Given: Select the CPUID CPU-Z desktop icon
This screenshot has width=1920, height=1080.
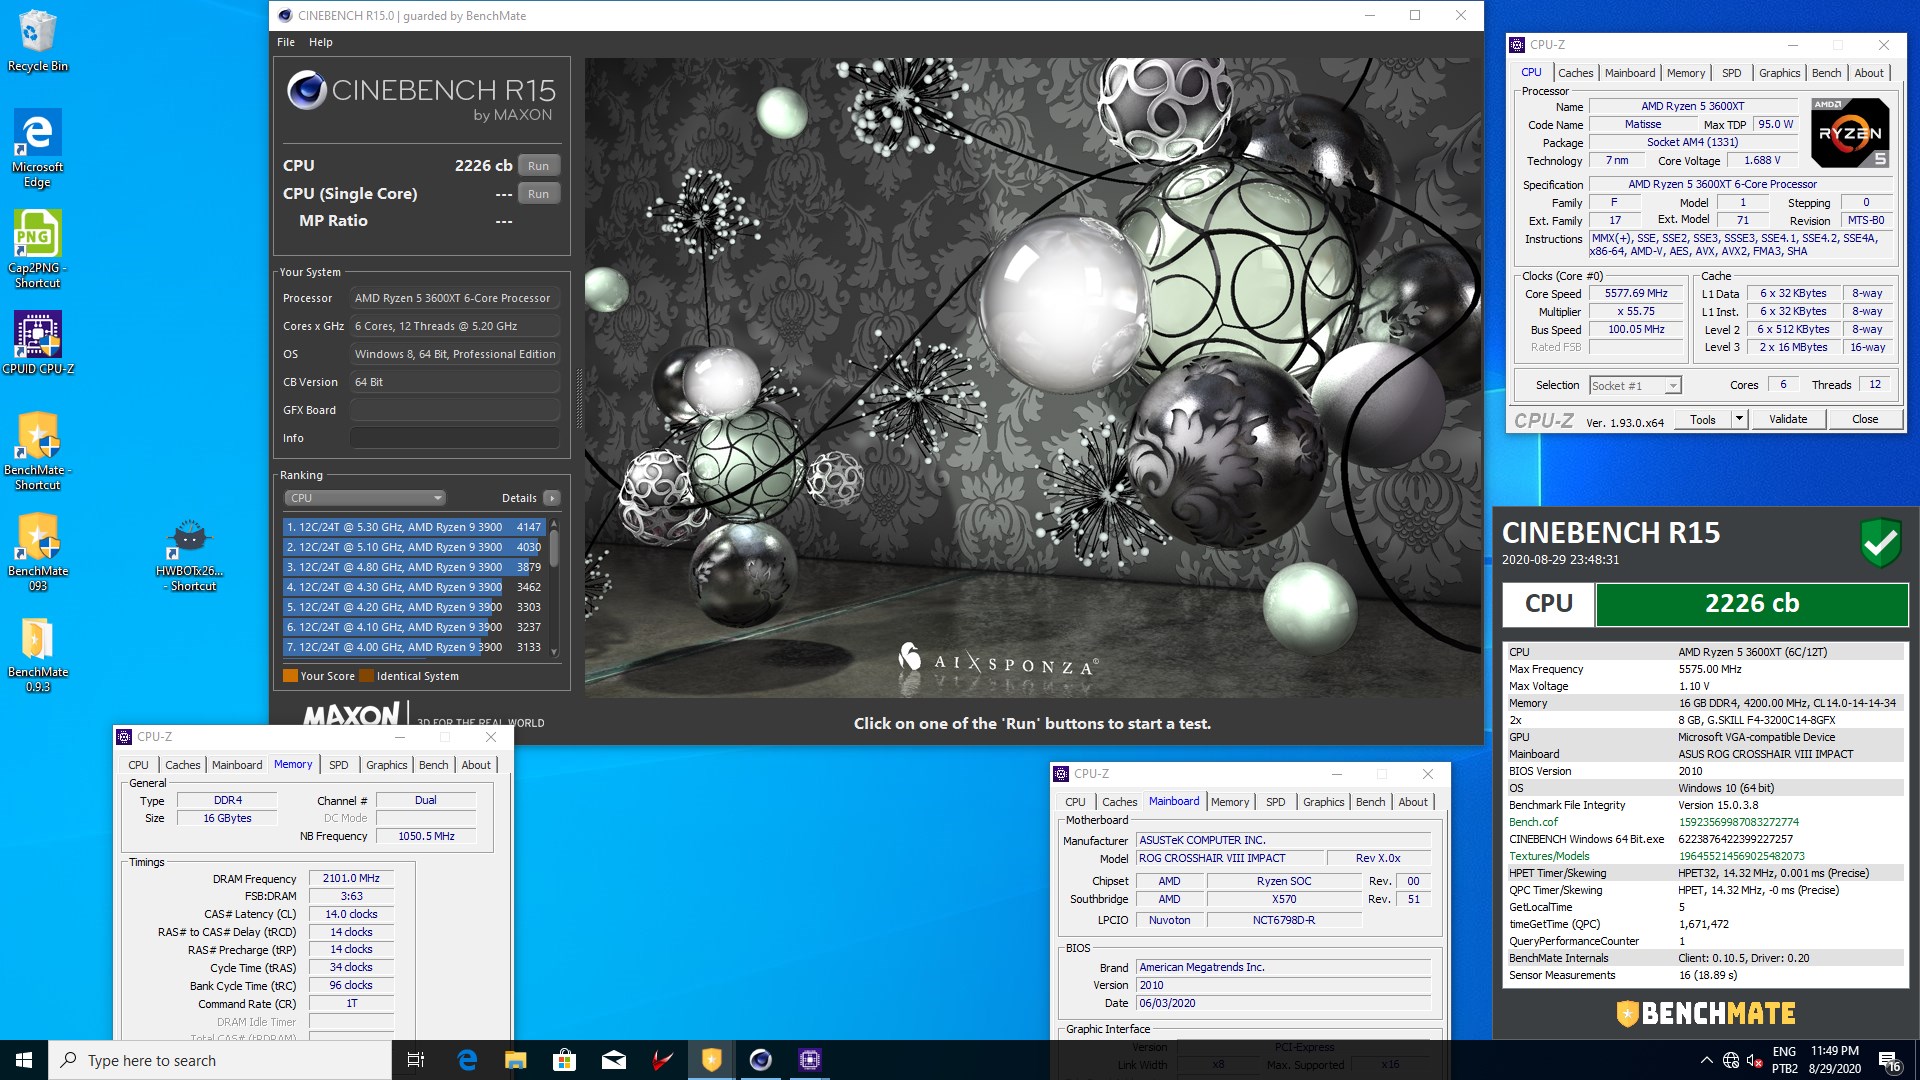Looking at the screenshot, I should point(38,342).
